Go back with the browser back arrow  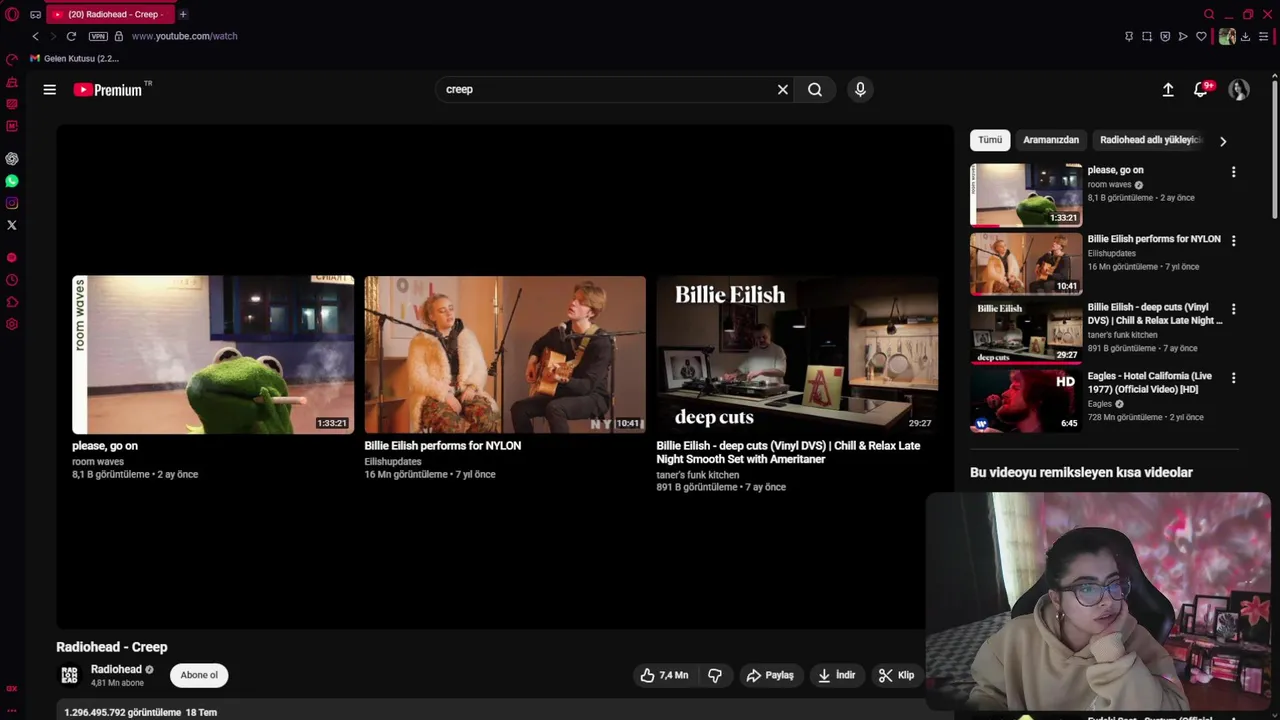click(35, 36)
